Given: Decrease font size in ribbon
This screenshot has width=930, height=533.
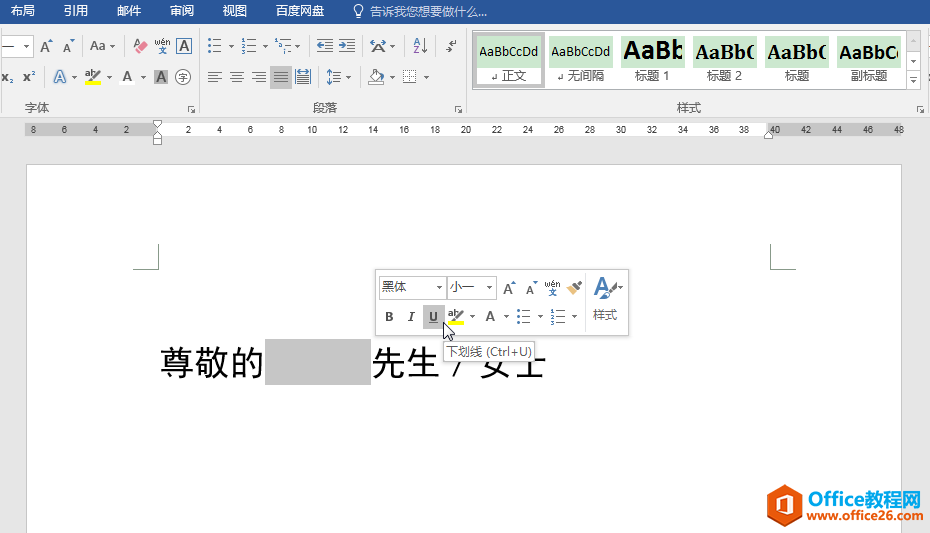Looking at the screenshot, I should pos(69,46).
